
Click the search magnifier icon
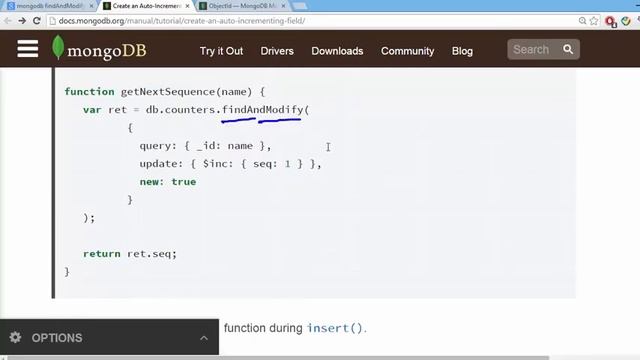568,49
